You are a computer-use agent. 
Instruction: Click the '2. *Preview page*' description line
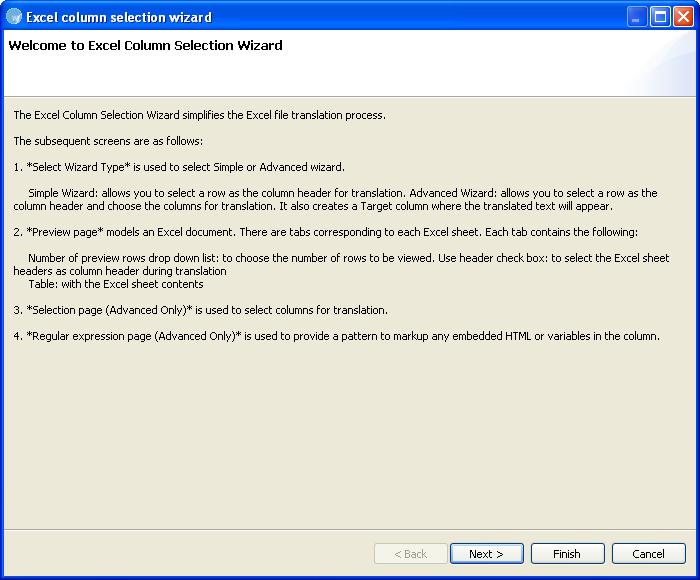(x=326, y=232)
